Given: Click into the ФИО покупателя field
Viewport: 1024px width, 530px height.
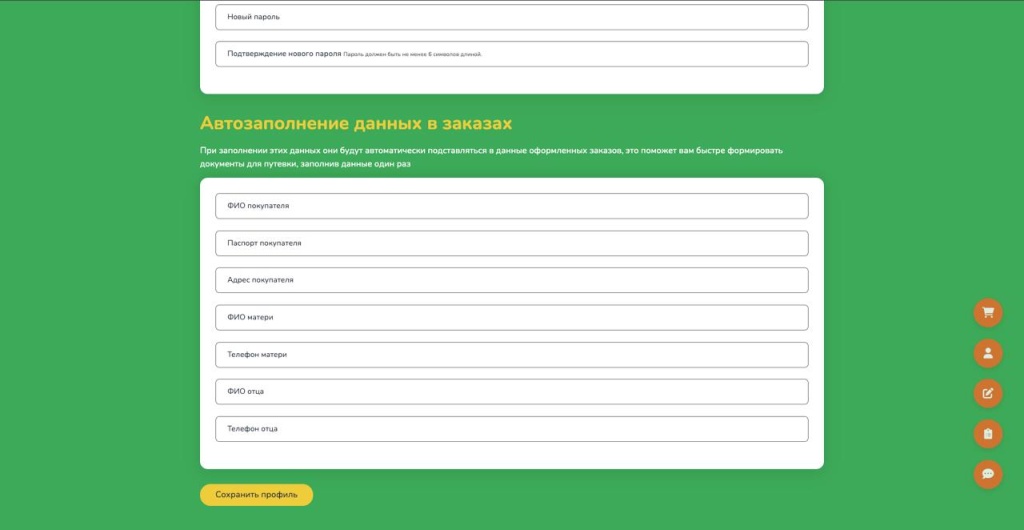Looking at the screenshot, I should (511, 206).
